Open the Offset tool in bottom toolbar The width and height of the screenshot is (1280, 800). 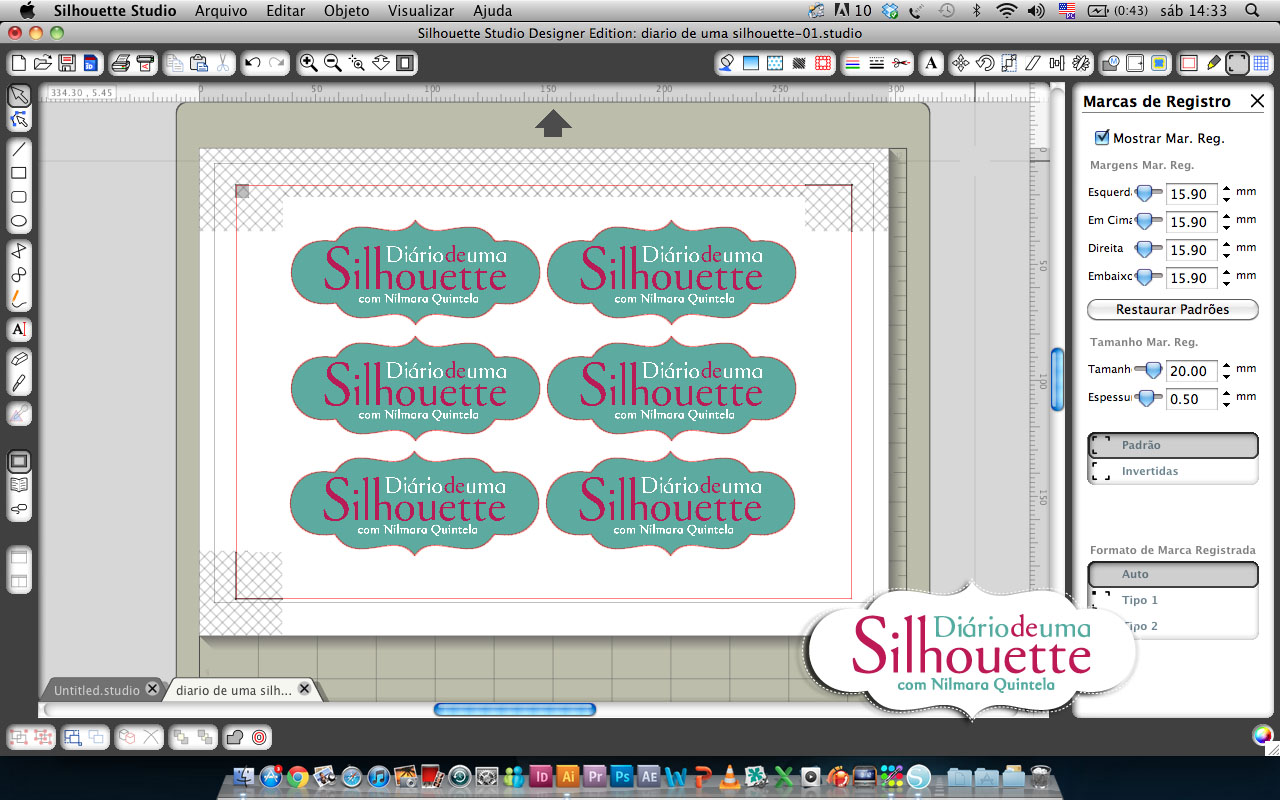click(x=259, y=738)
